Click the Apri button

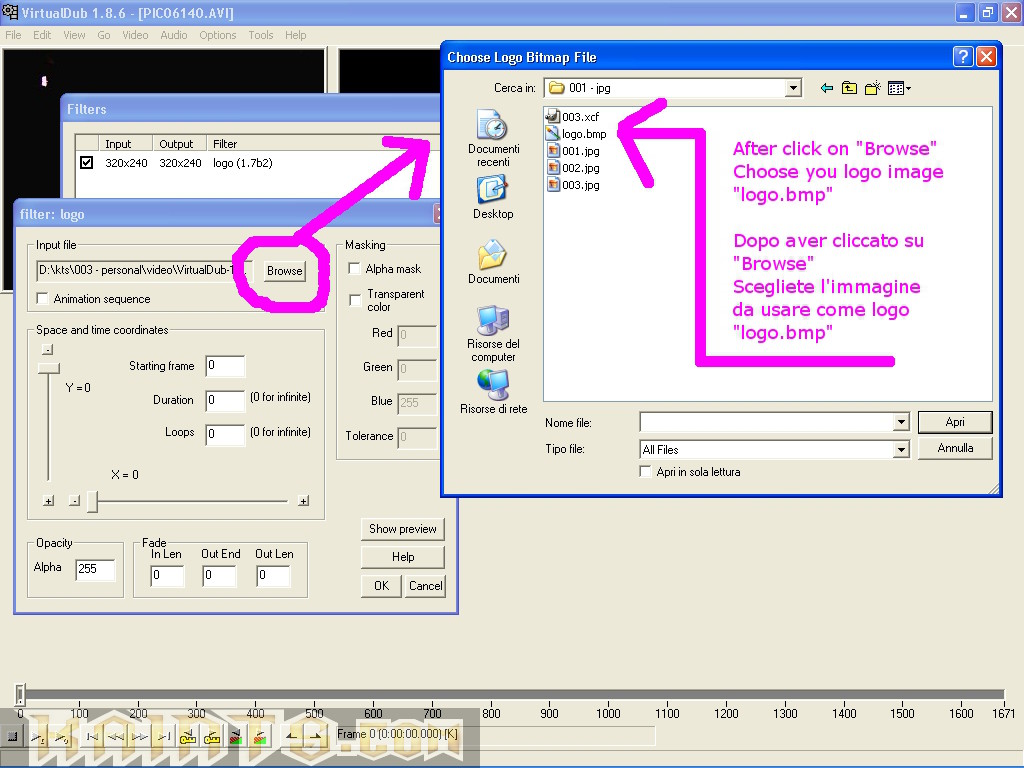955,422
